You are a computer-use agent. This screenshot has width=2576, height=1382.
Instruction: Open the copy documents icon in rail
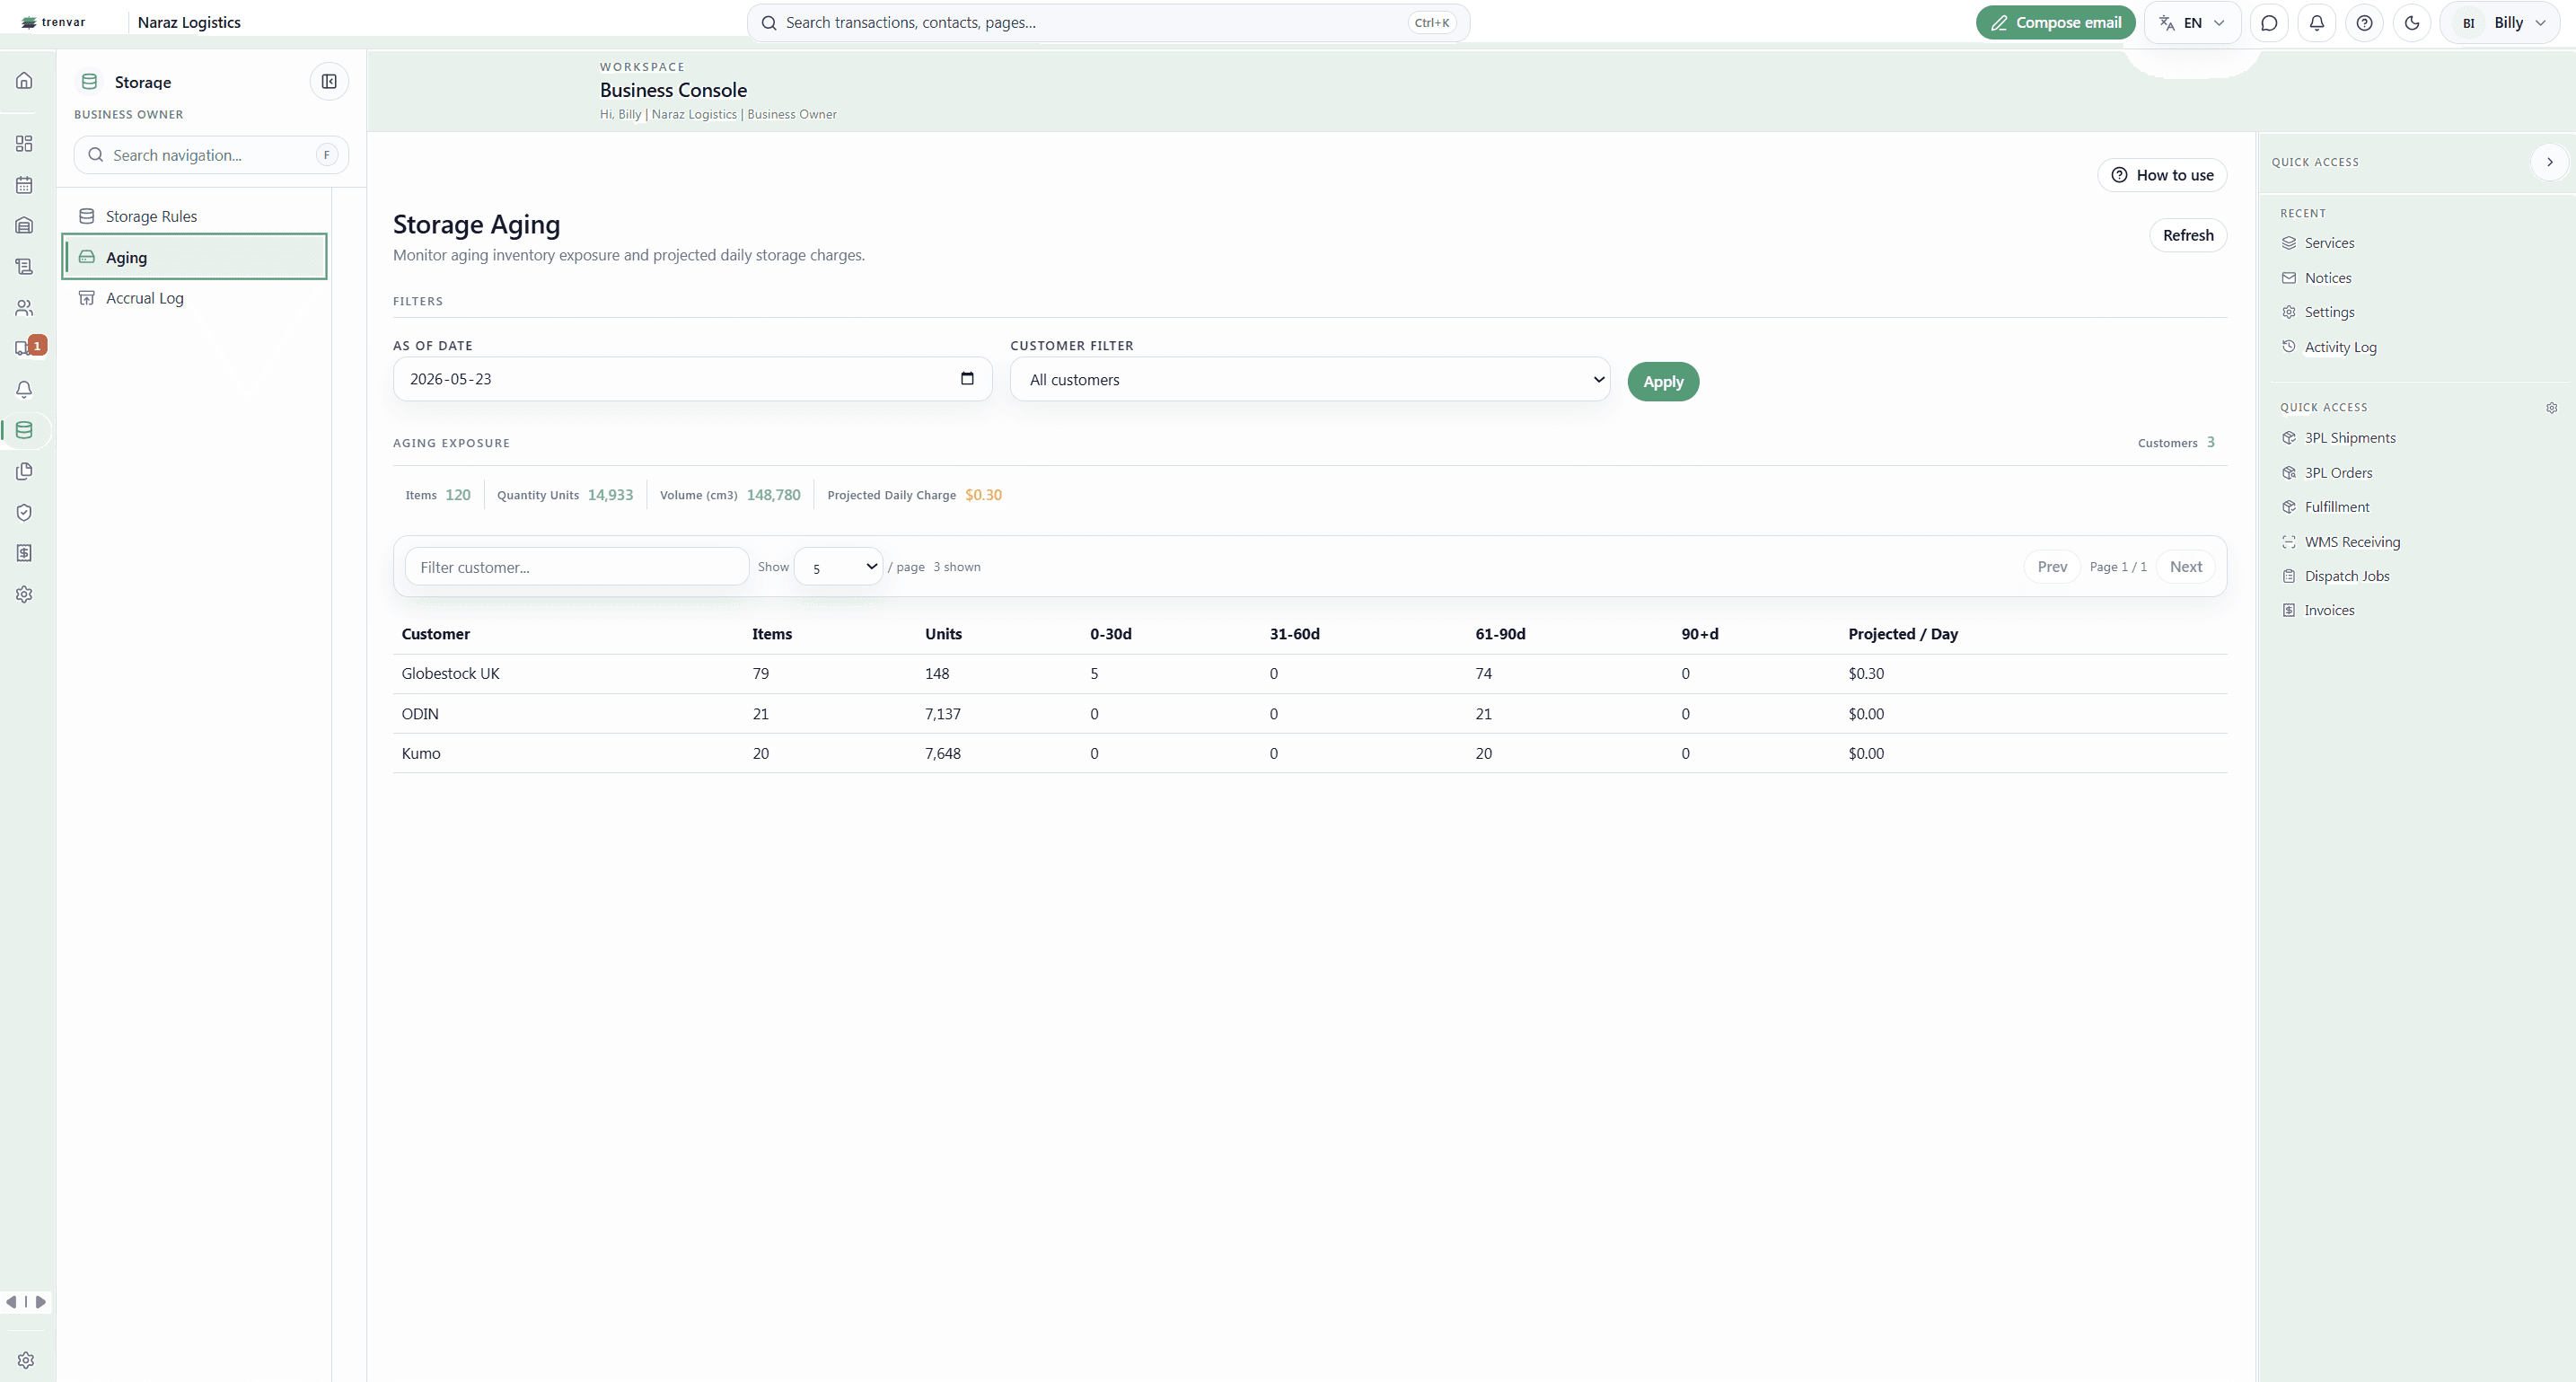click(24, 471)
